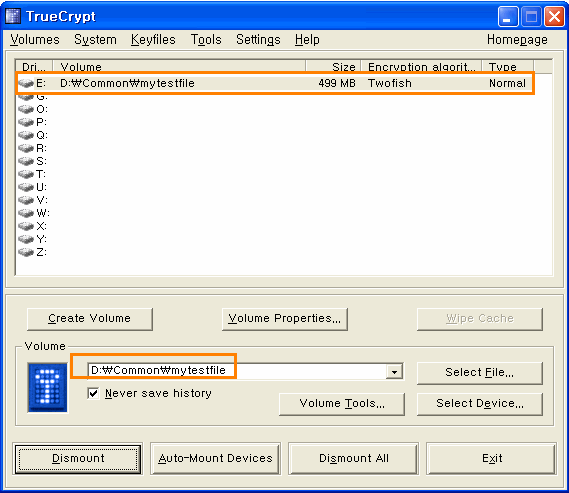Click the O: drive slot icon
569x493 pixels.
(x=26, y=109)
